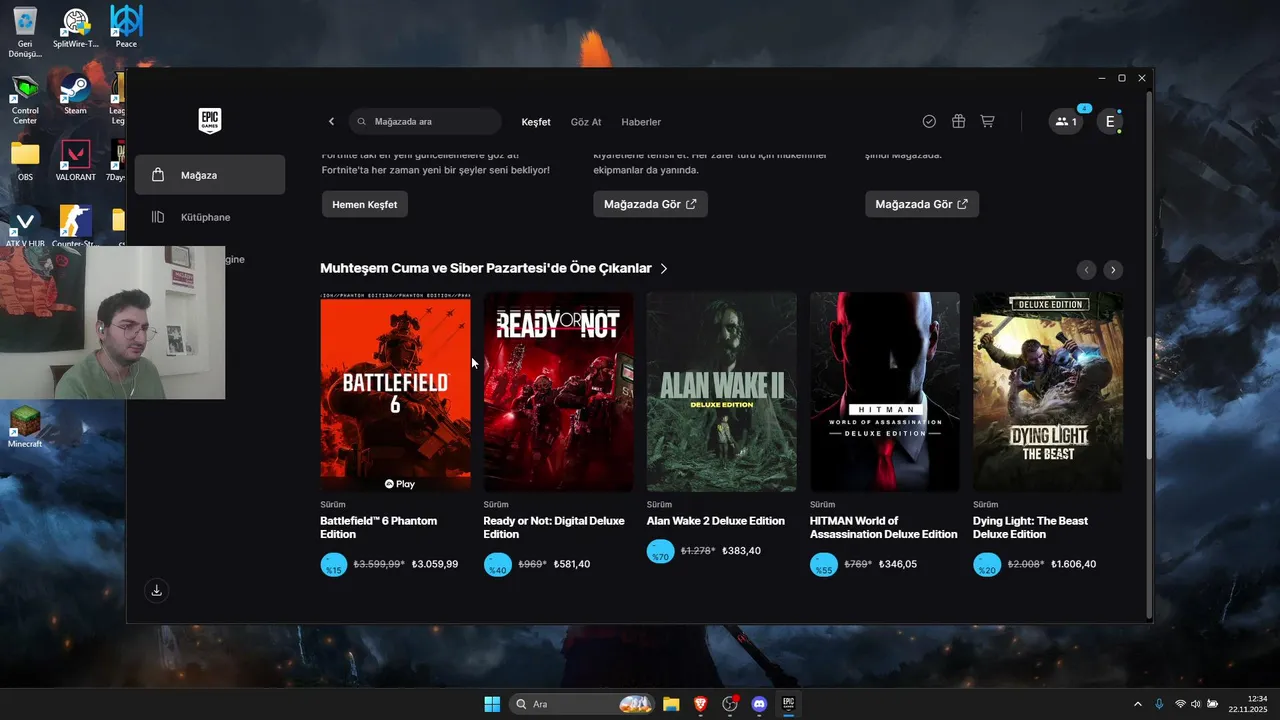Click the Epic Games logo in sidebar
Image resolution: width=1280 pixels, height=720 pixels.
pyautogui.click(x=209, y=121)
